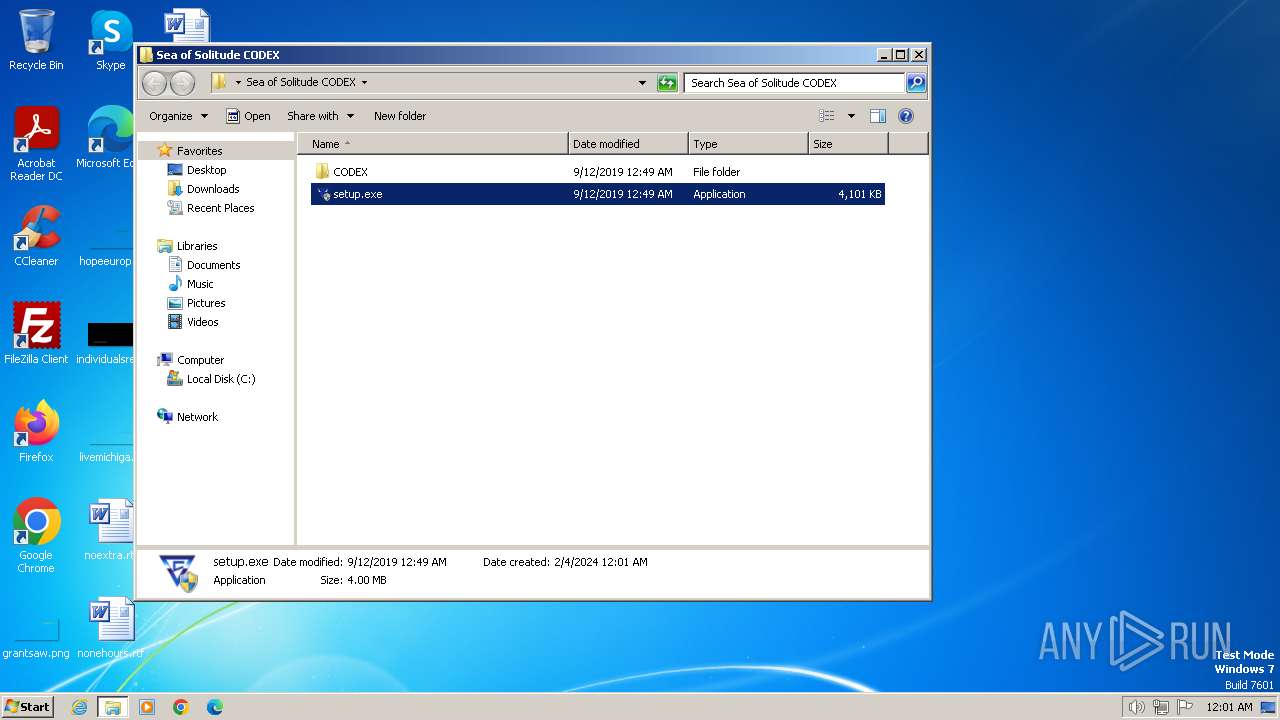1280x720 pixels.
Task: Click the Music library icon
Action: (175, 284)
